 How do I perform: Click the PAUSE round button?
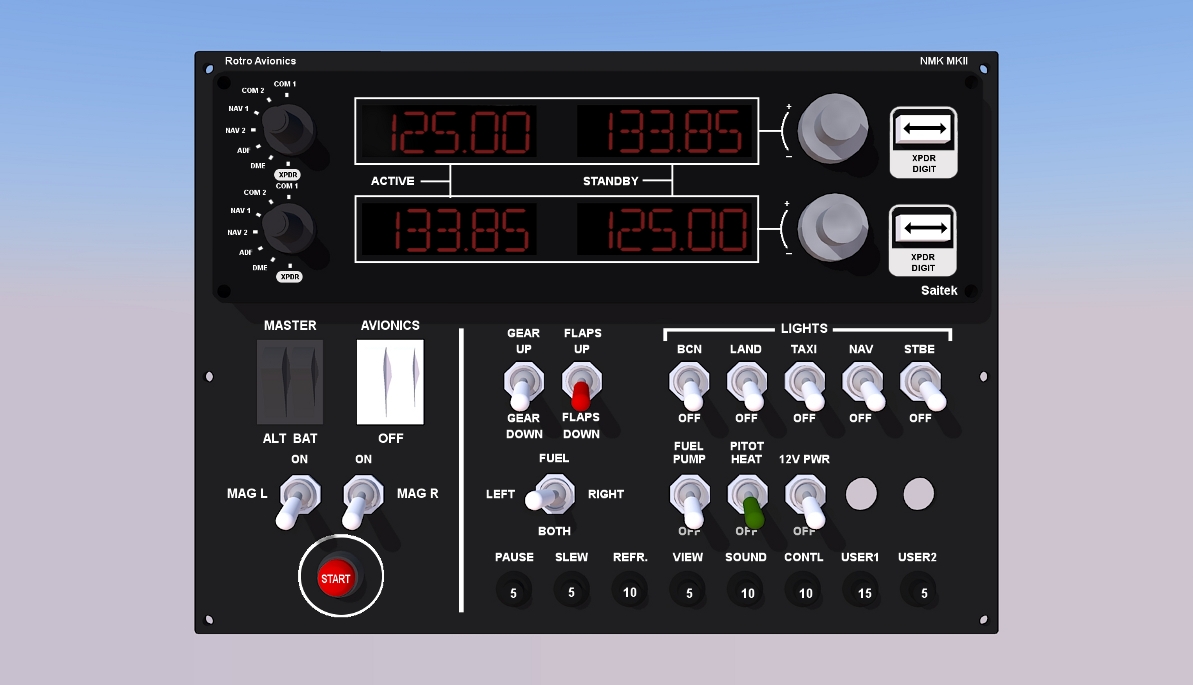(514, 592)
